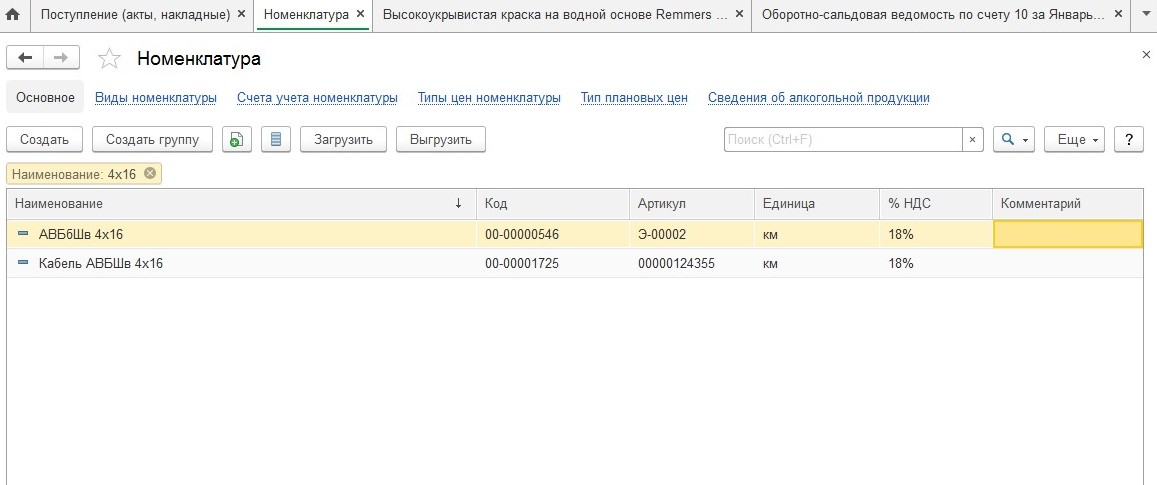Click the Home icon in tab bar
This screenshot has height=485, width=1157.
13,15
